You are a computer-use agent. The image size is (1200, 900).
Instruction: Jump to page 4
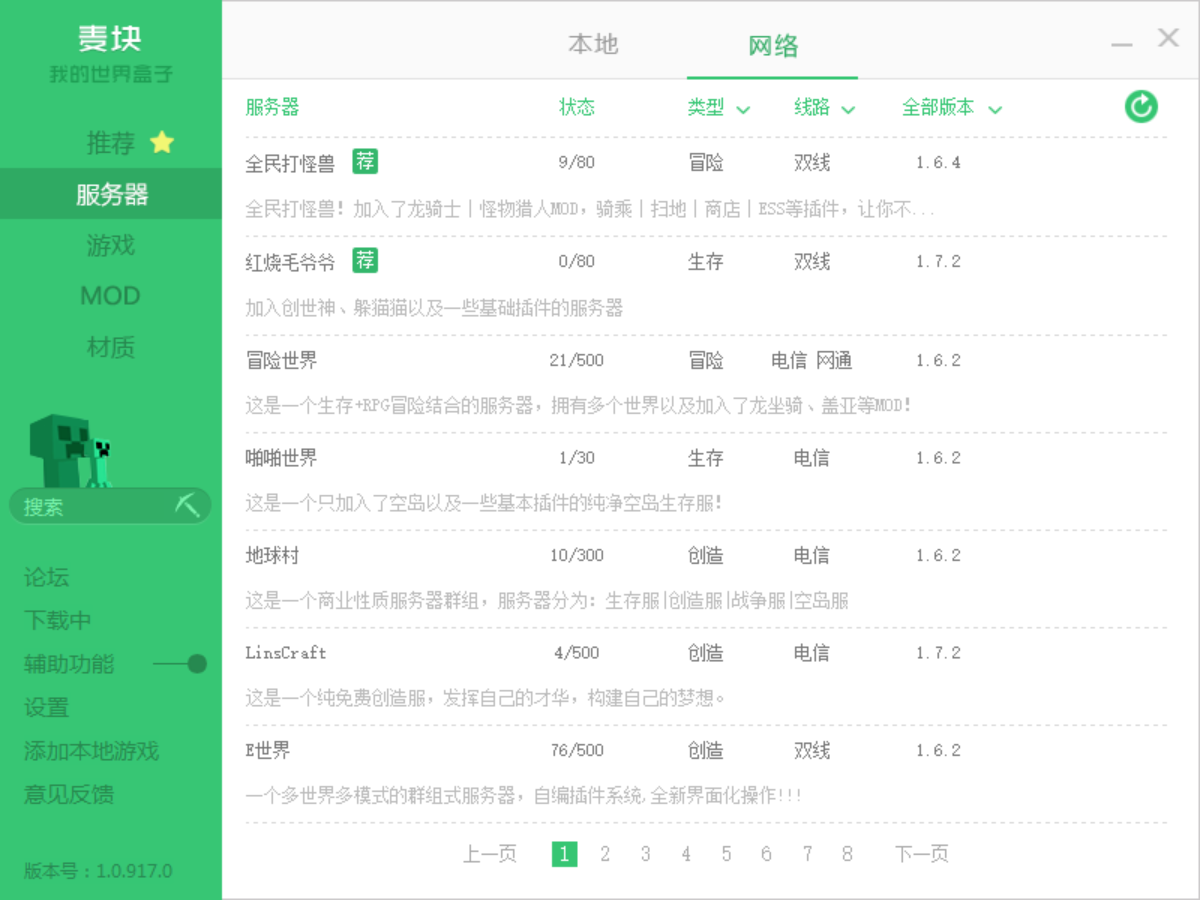(686, 854)
